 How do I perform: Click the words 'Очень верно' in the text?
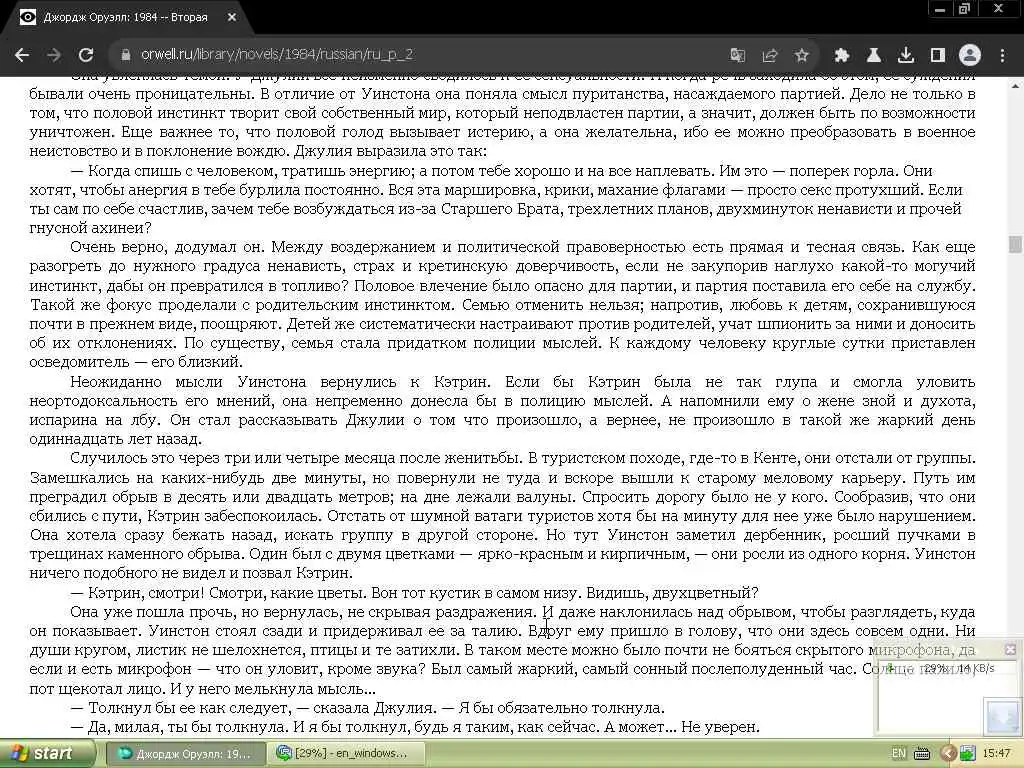[x=119, y=247]
